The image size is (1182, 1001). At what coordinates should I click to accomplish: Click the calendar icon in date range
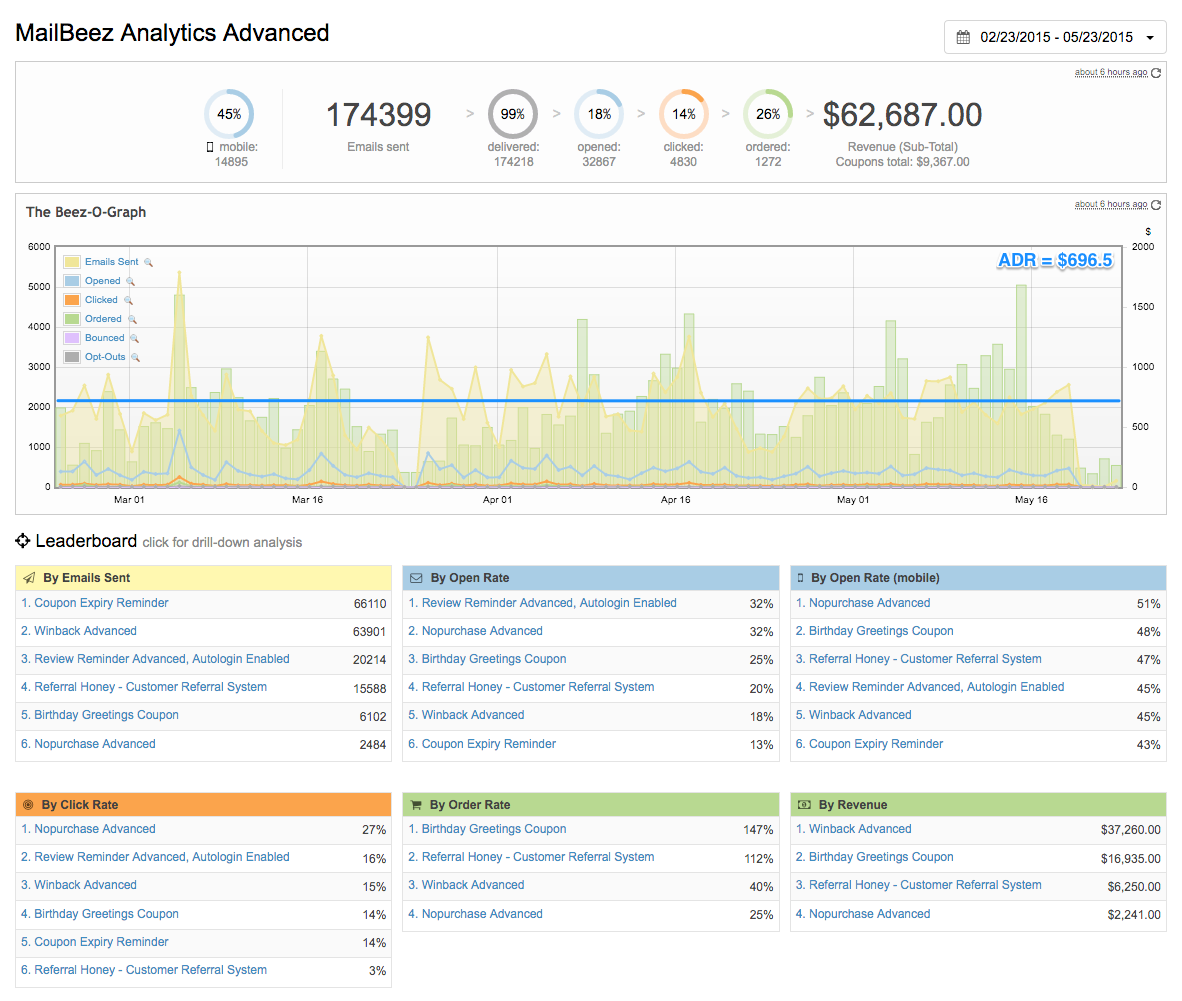point(963,37)
